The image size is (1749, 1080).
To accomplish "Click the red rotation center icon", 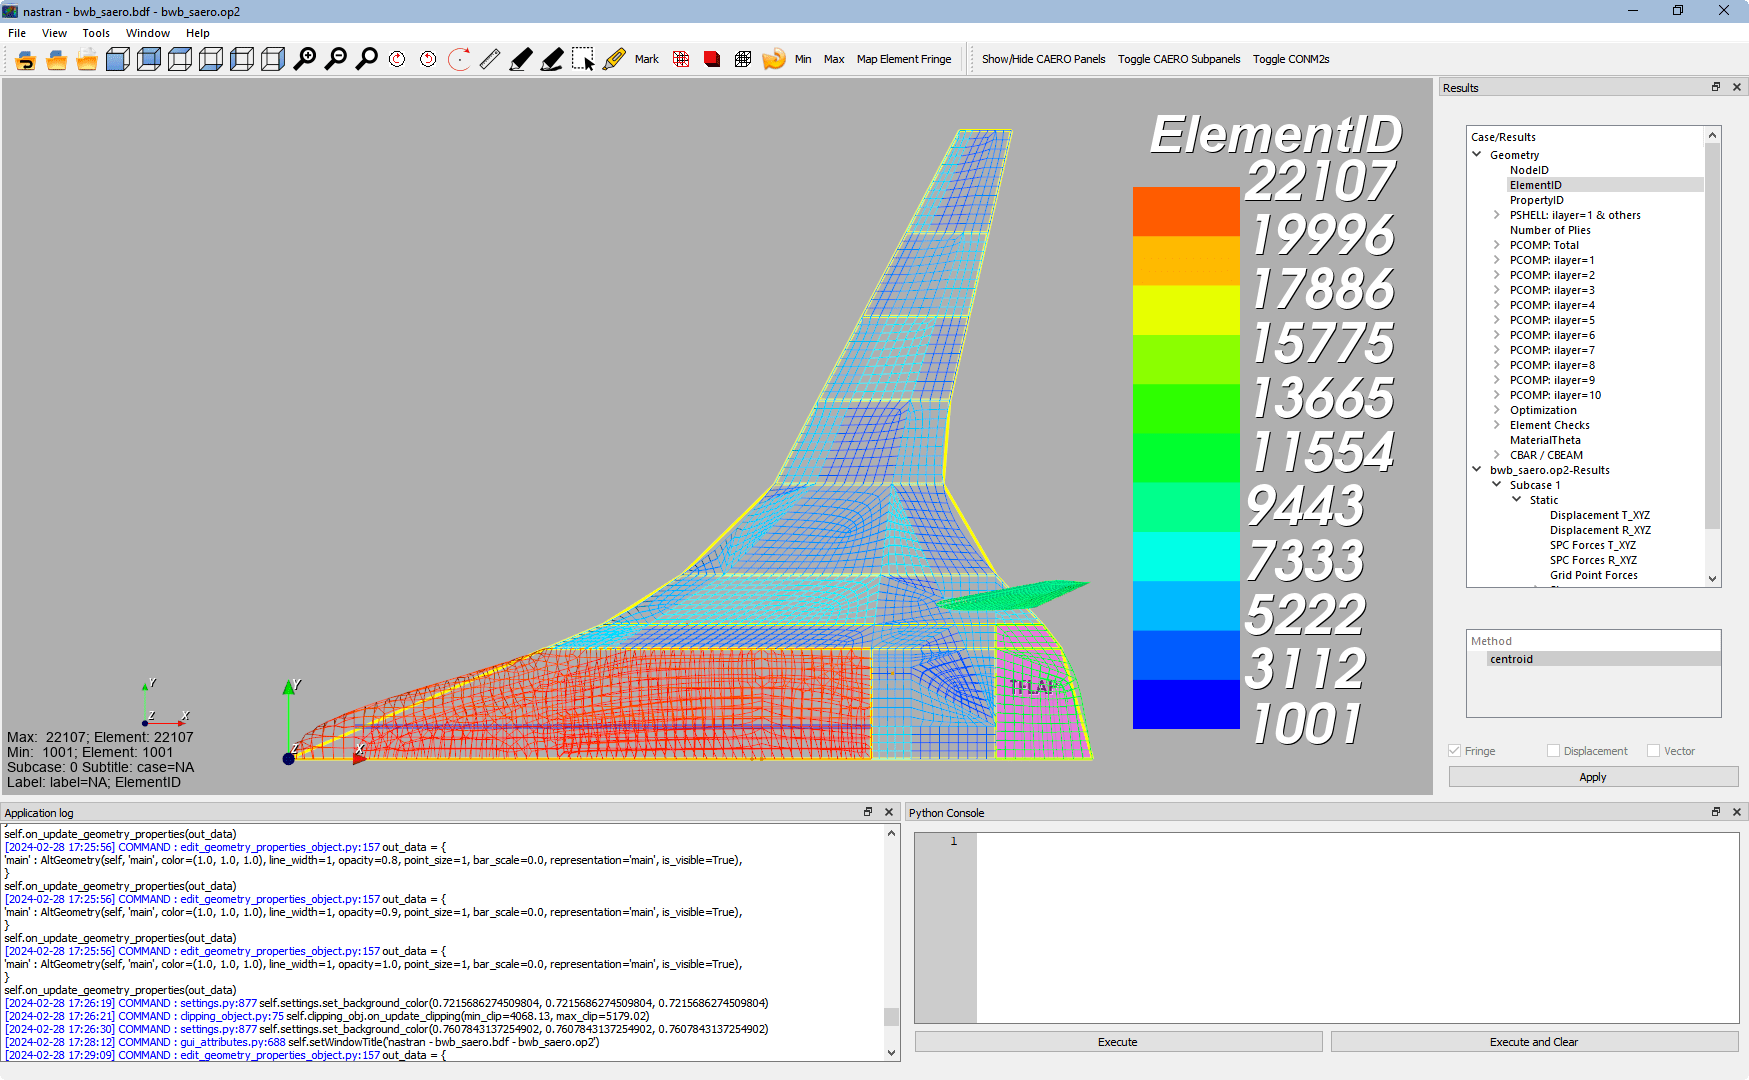I will pyautogui.click(x=459, y=59).
